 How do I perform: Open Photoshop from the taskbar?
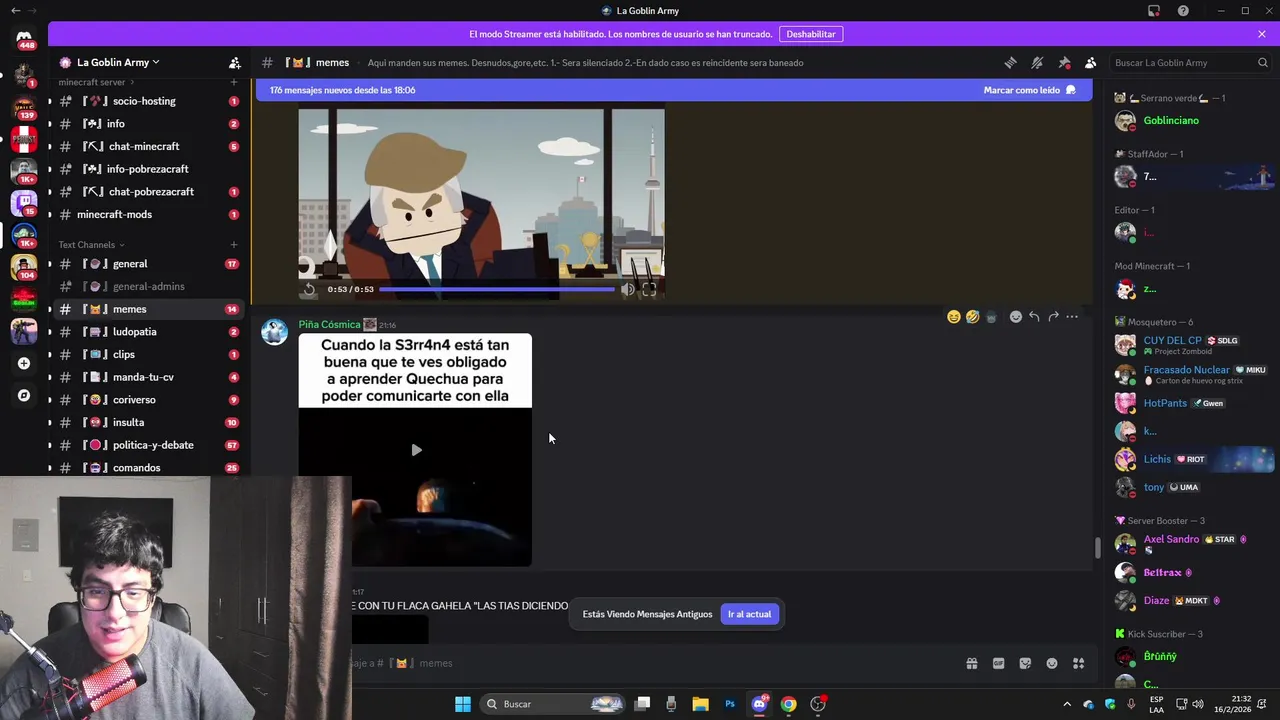coord(730,704)
